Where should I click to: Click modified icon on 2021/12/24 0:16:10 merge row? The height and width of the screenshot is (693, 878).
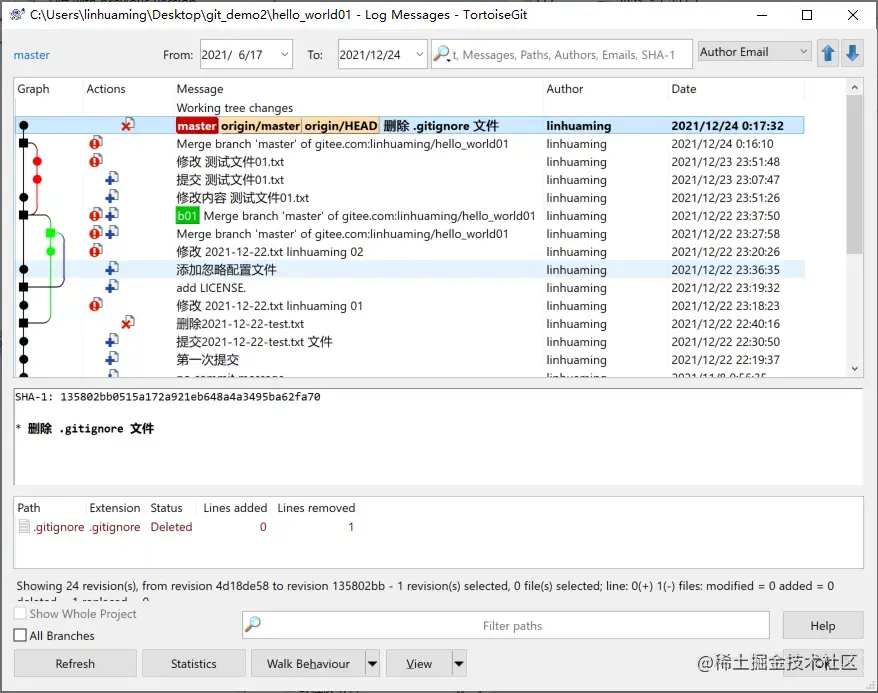point(96,143)
